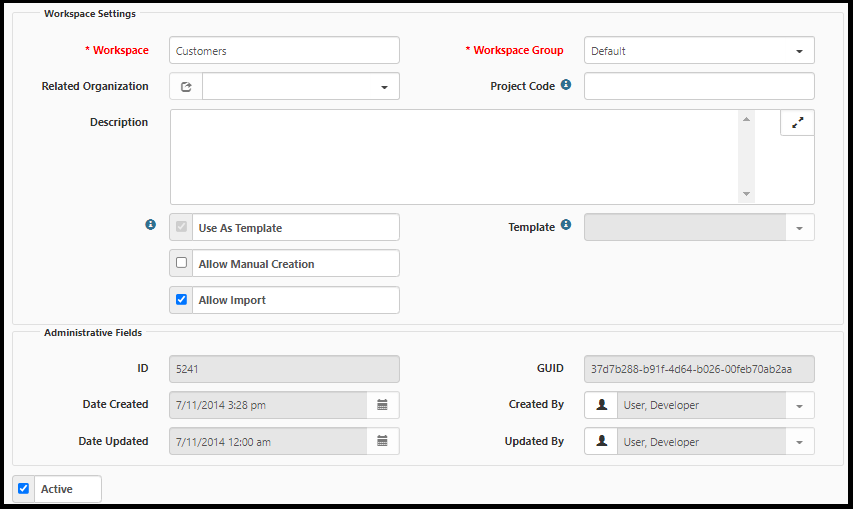Expand the Related Organization dropdown

[x=384, y=88]
